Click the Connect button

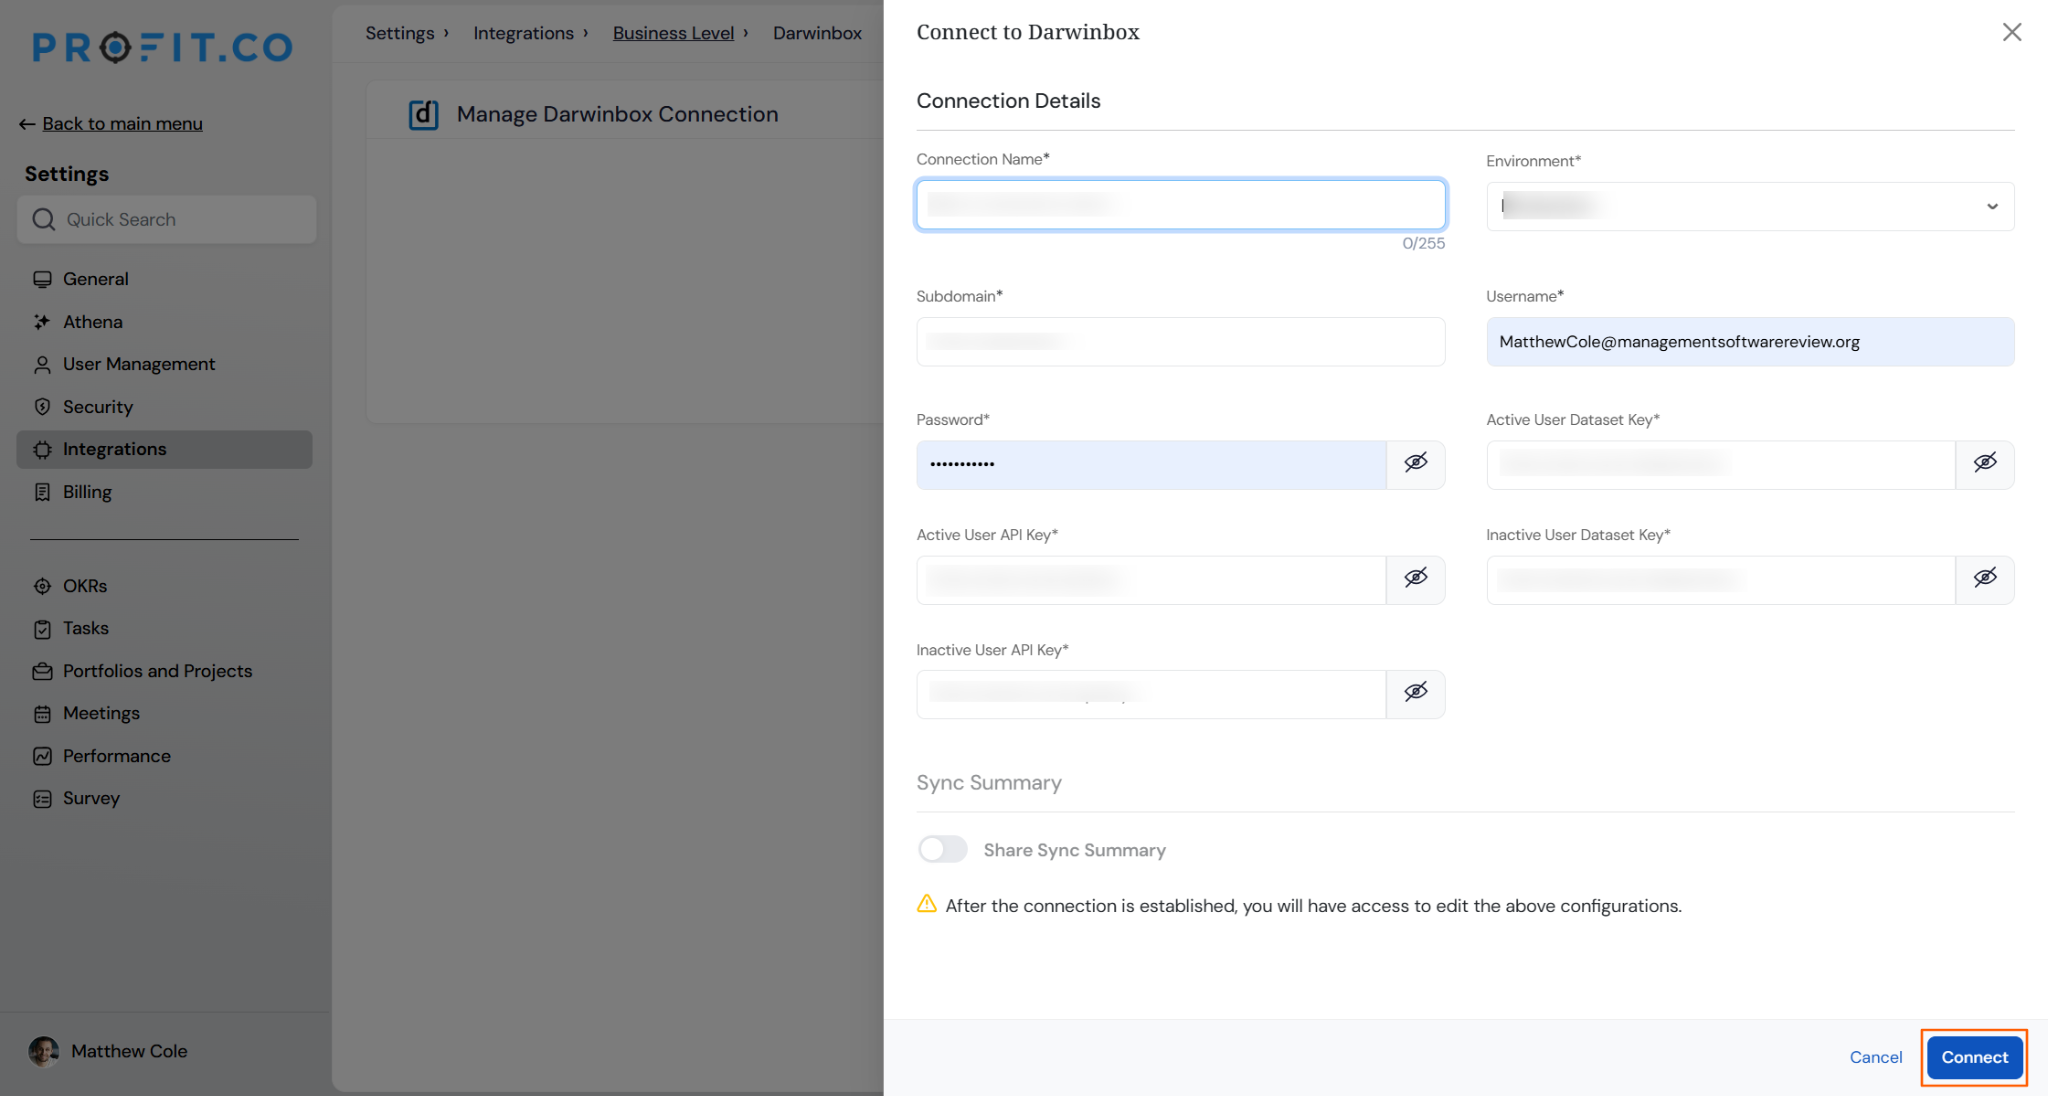(1974, 1057)
